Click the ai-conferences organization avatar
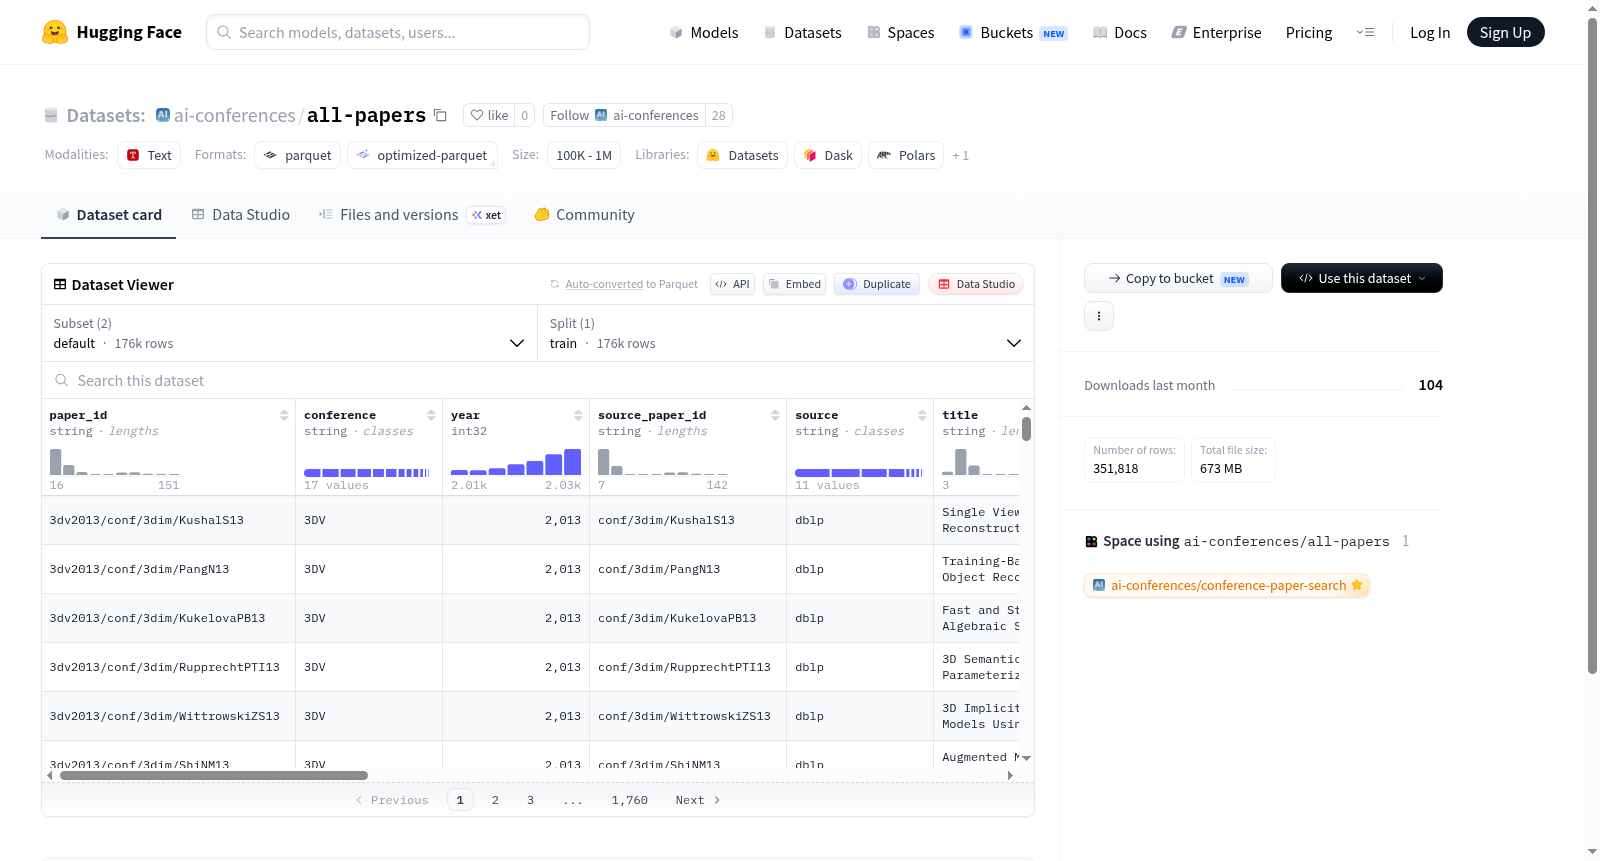The image size is (1600, 861). pos(163,115)
